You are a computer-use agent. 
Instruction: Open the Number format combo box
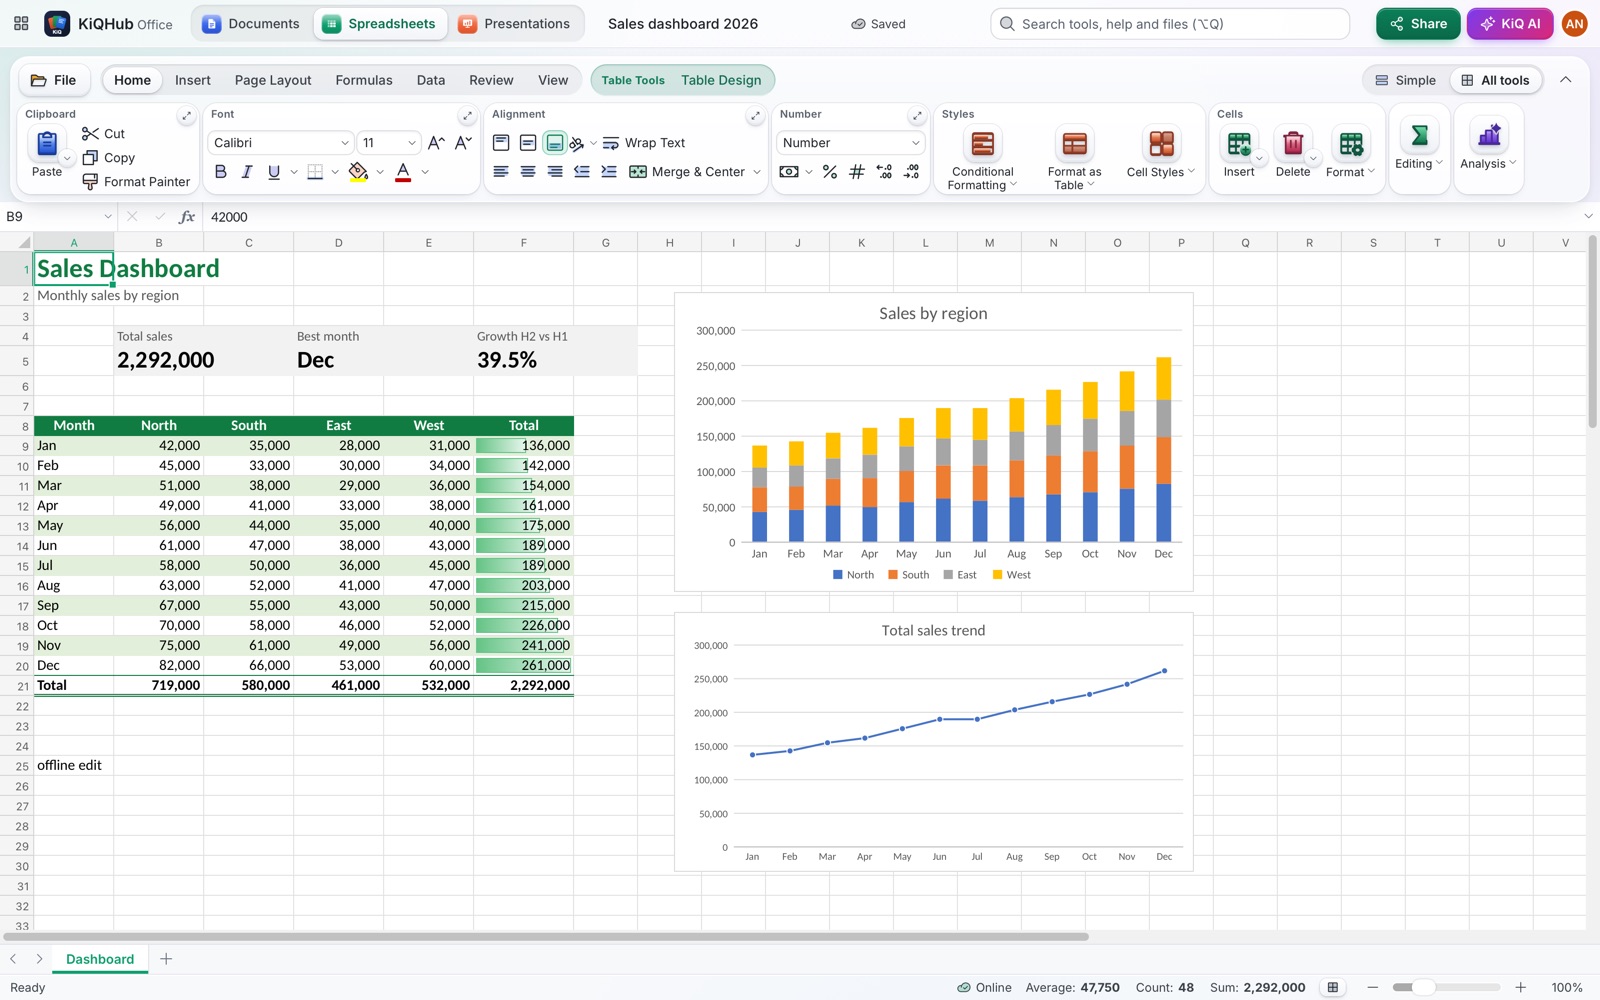click(x=851, y=143)
